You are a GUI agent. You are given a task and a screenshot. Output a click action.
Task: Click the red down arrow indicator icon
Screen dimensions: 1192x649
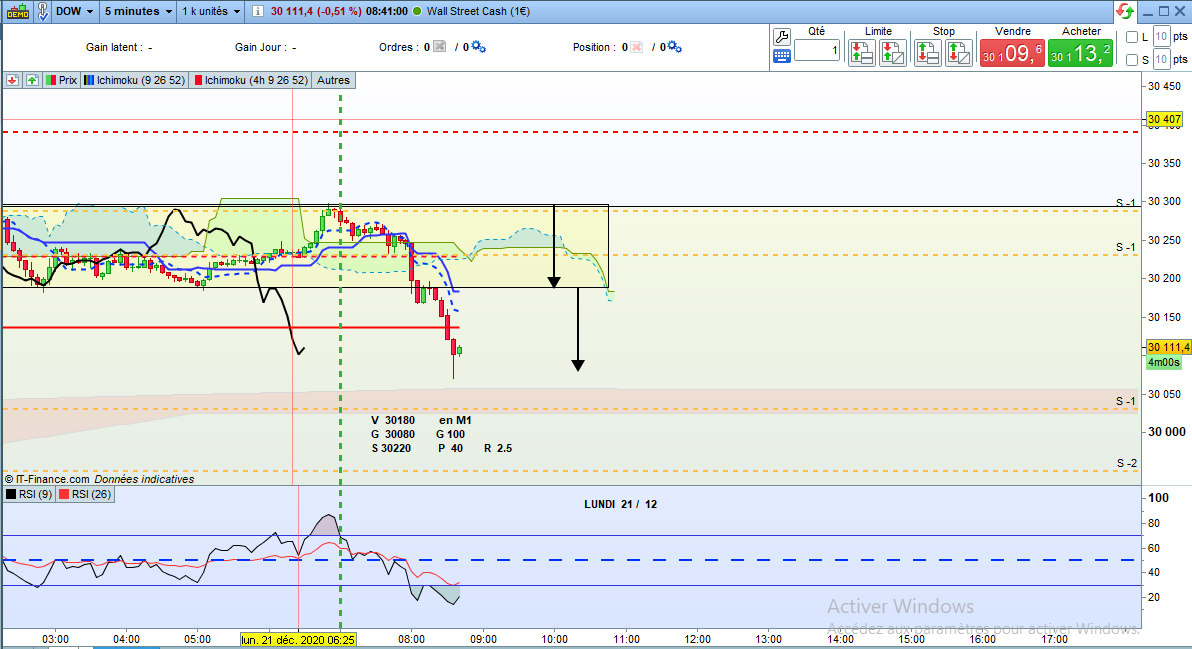point(12,81)
